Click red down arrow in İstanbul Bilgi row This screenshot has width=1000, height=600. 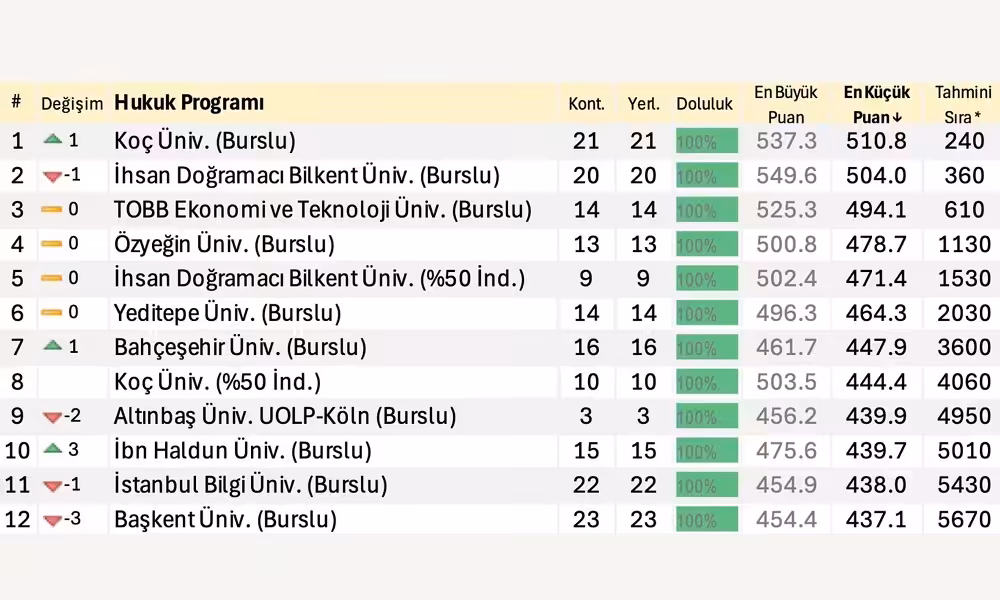point(52,486)
